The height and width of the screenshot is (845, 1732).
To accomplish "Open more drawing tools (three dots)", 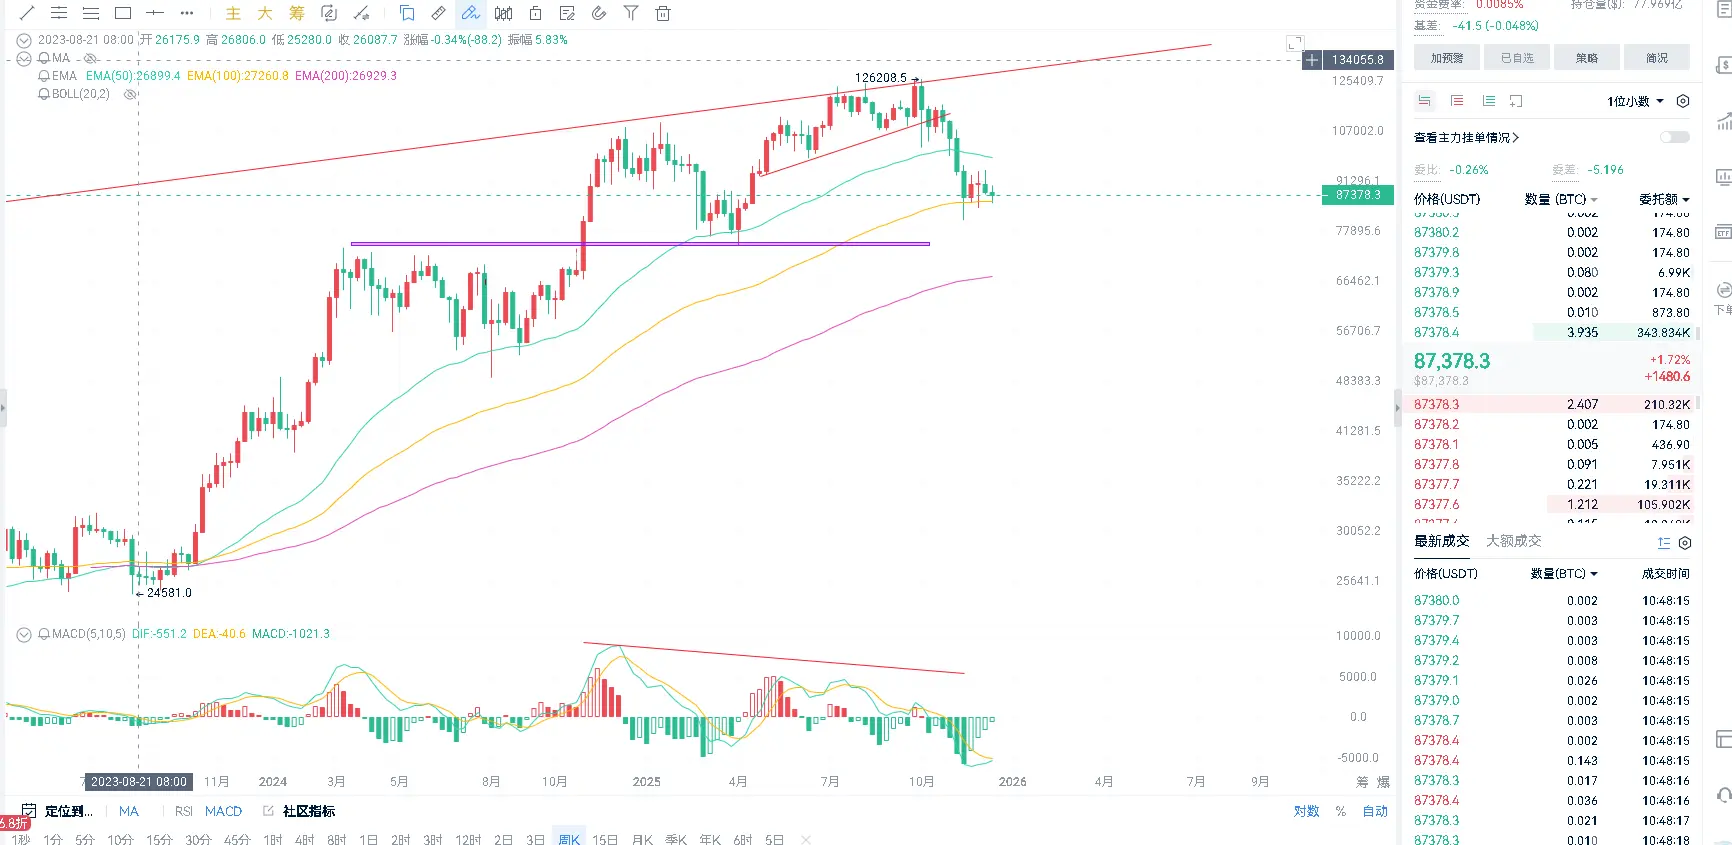I will pos(187,13).
